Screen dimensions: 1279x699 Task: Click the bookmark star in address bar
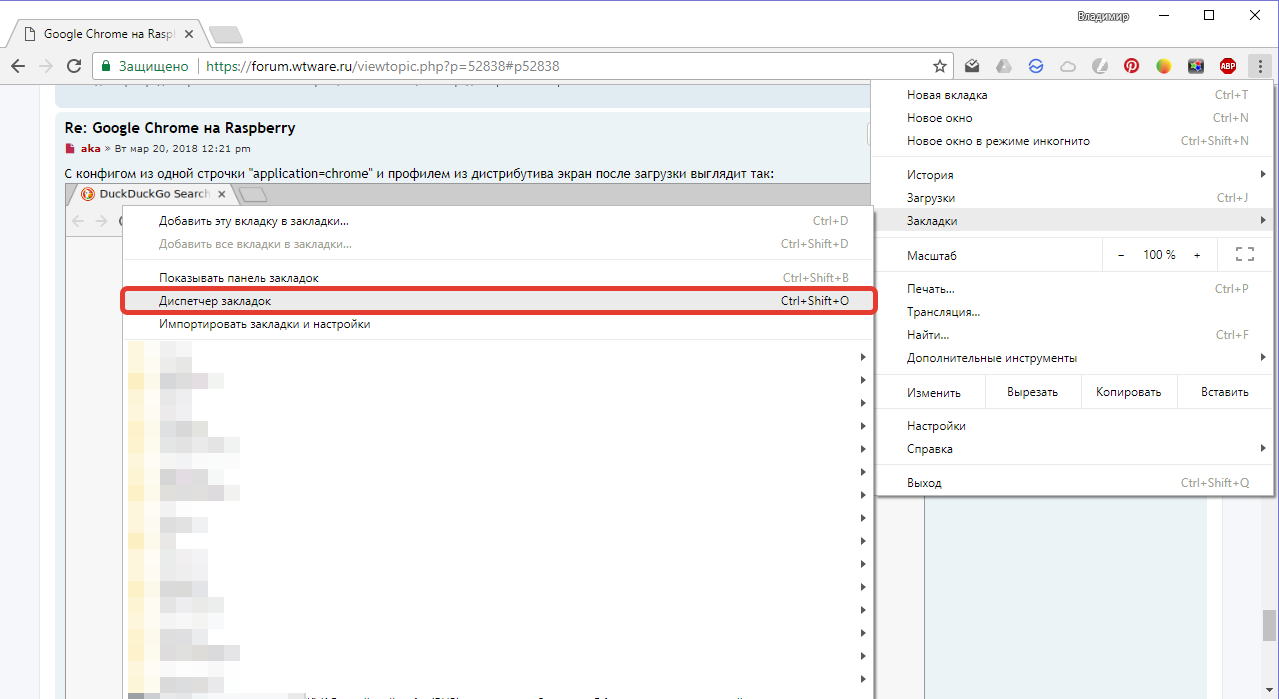tap(939, 66)
